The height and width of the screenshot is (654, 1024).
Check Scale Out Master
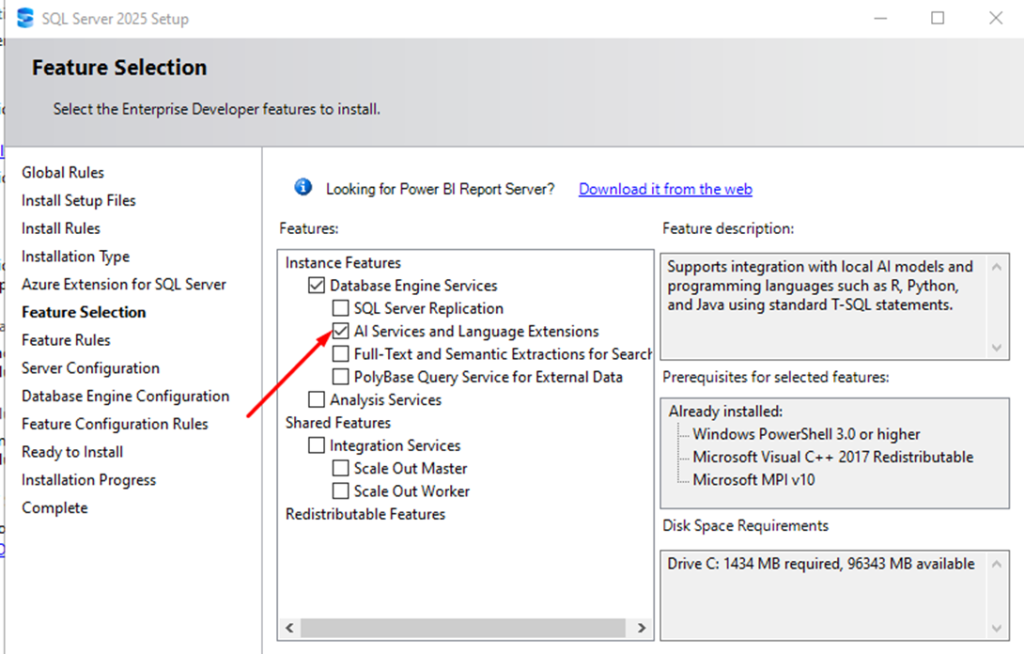click(339, 468)
